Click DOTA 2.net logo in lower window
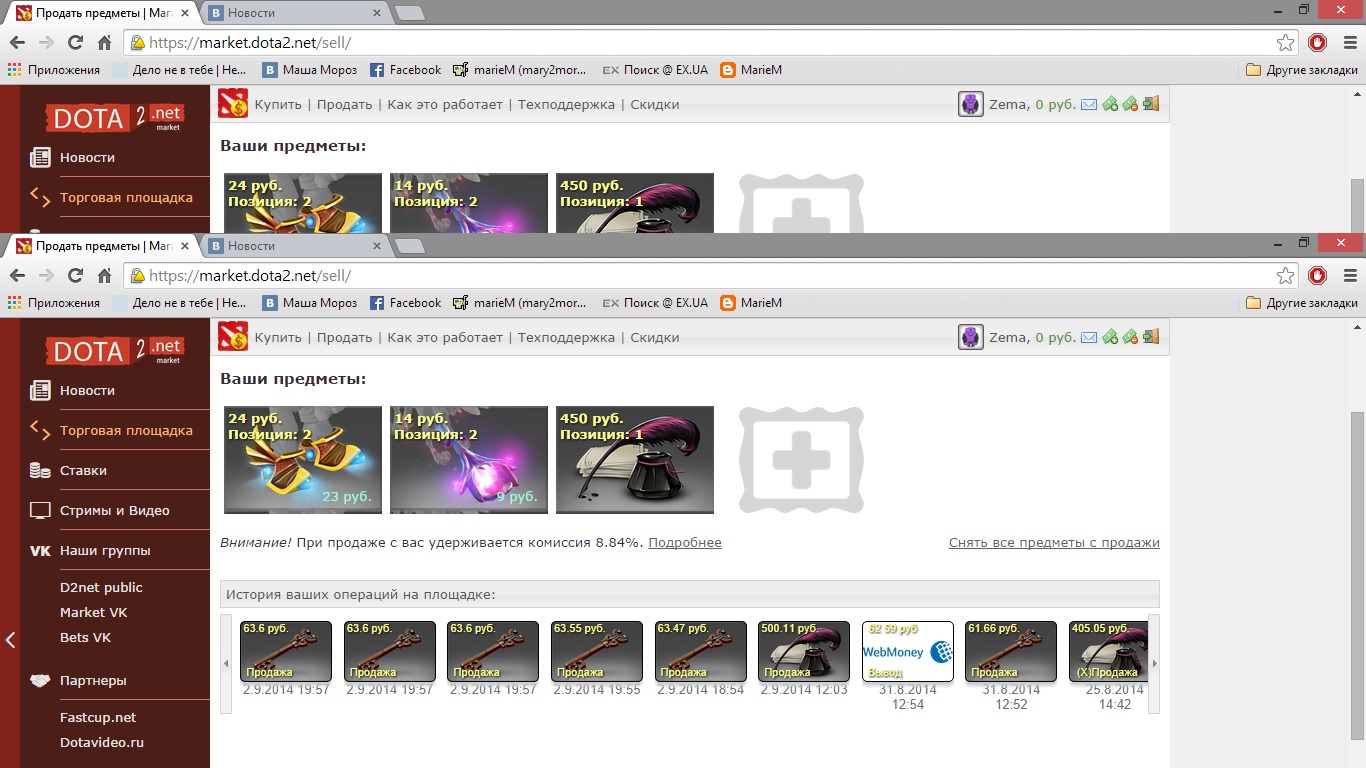 (x=114, y=350)
